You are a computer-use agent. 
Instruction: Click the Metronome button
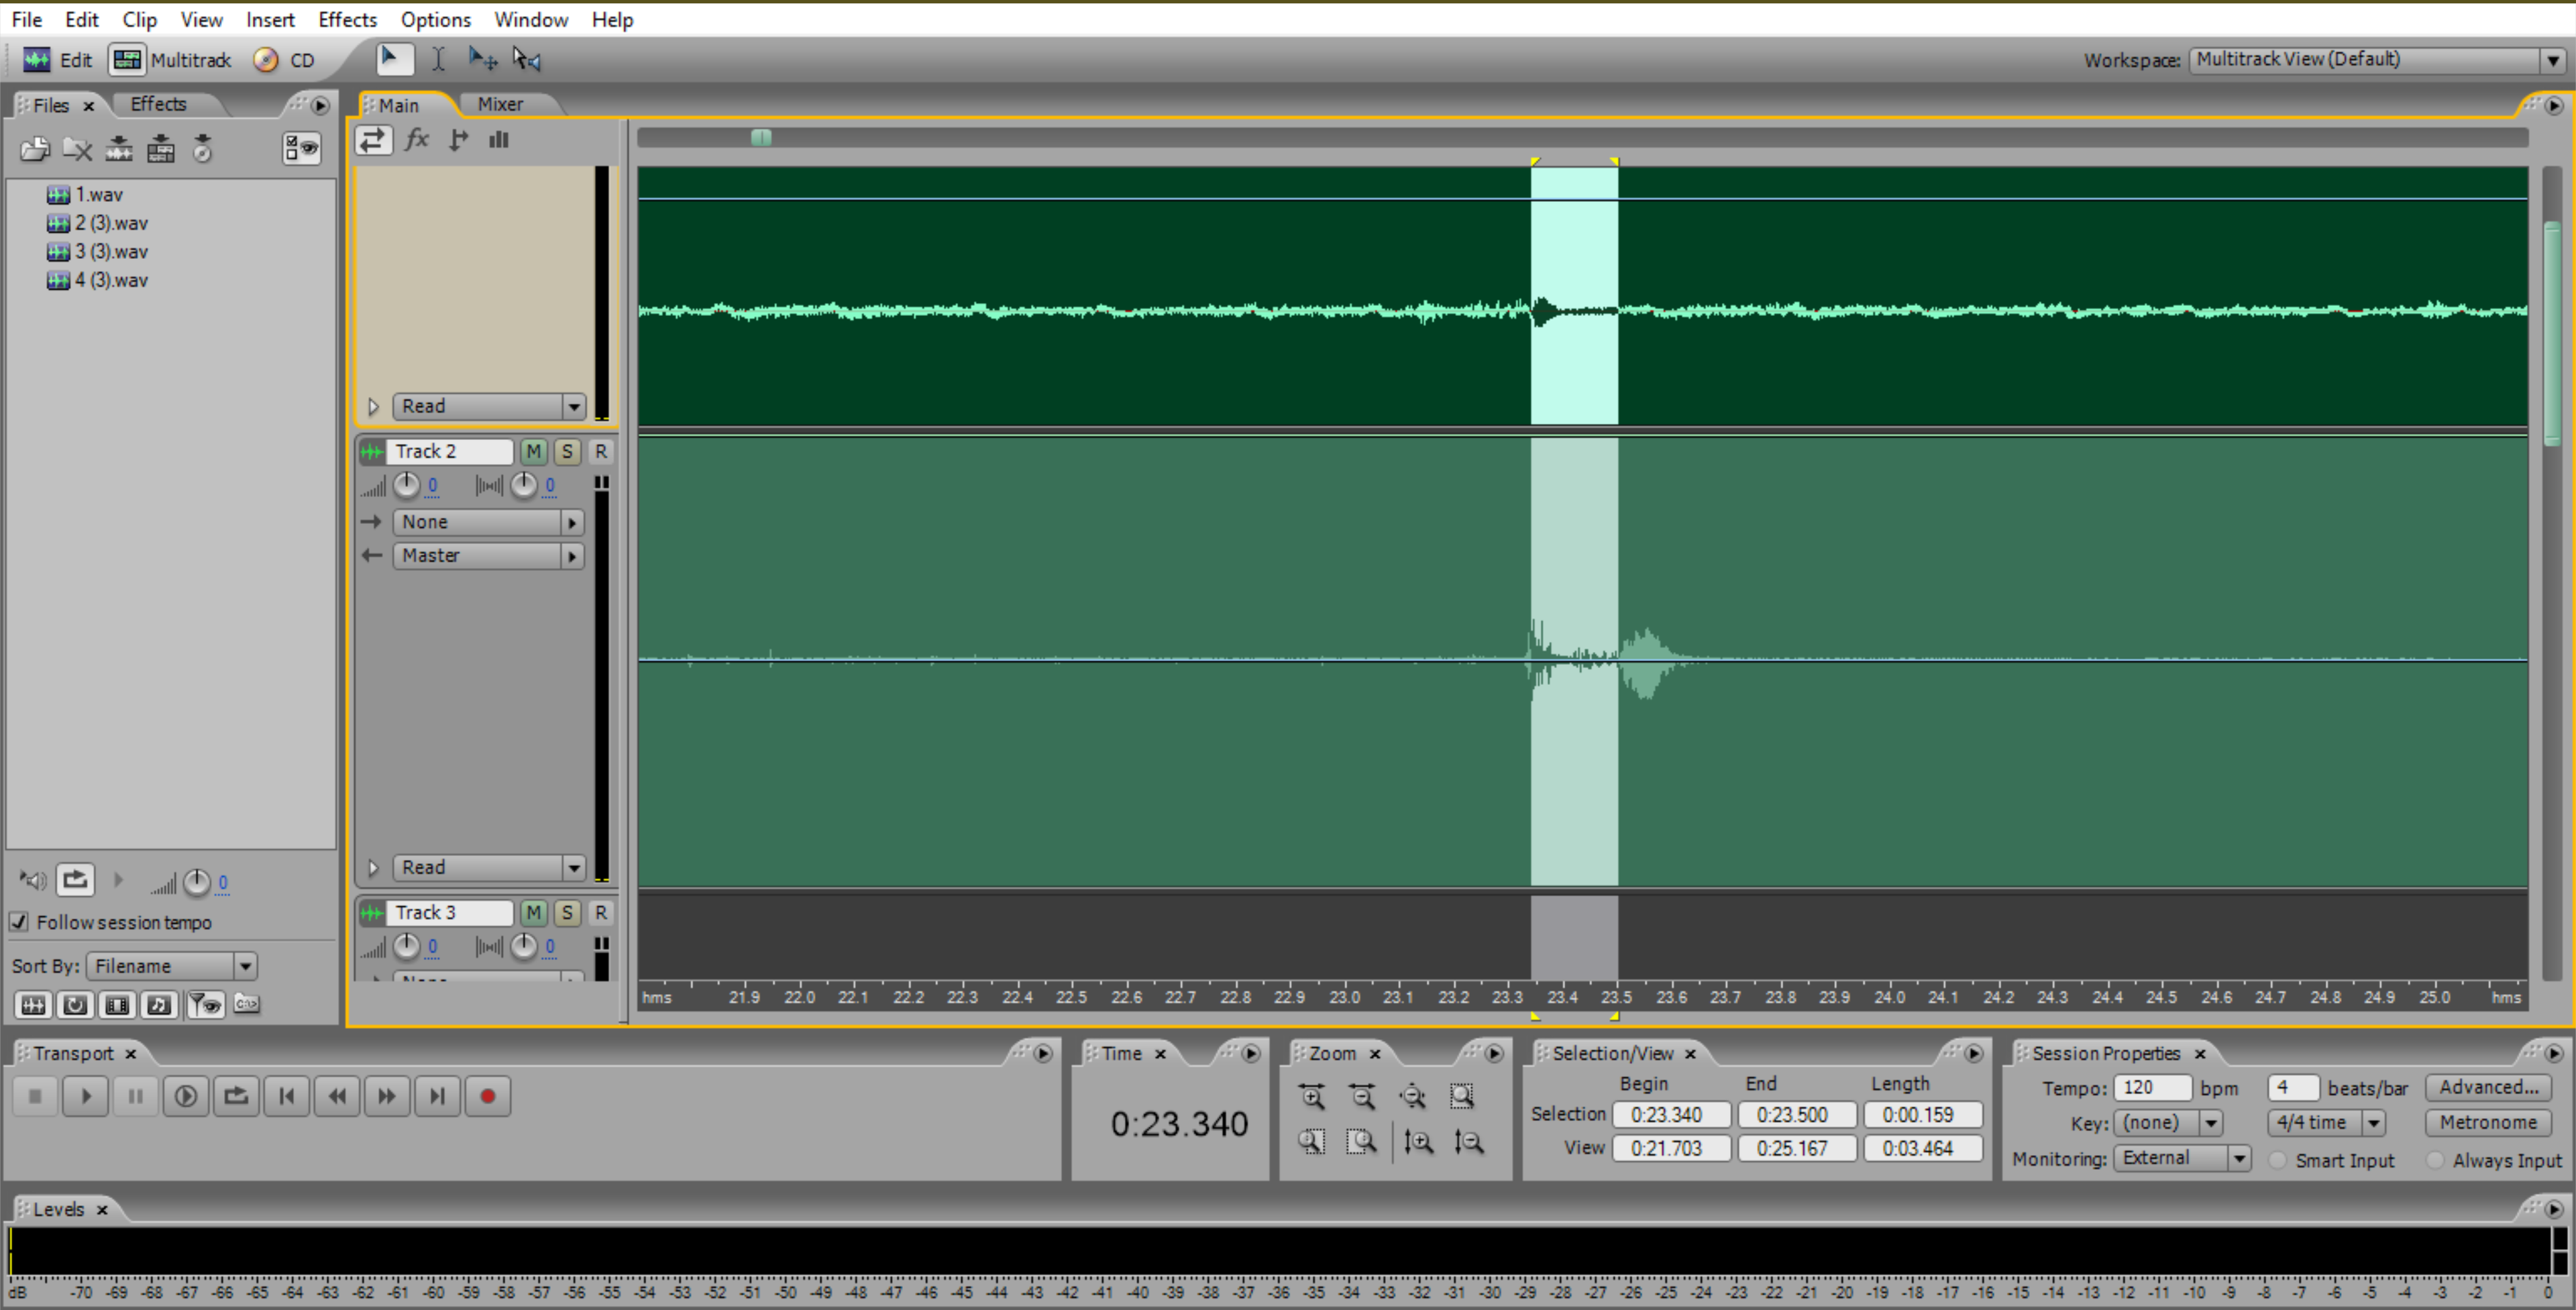(2487, 1122)
